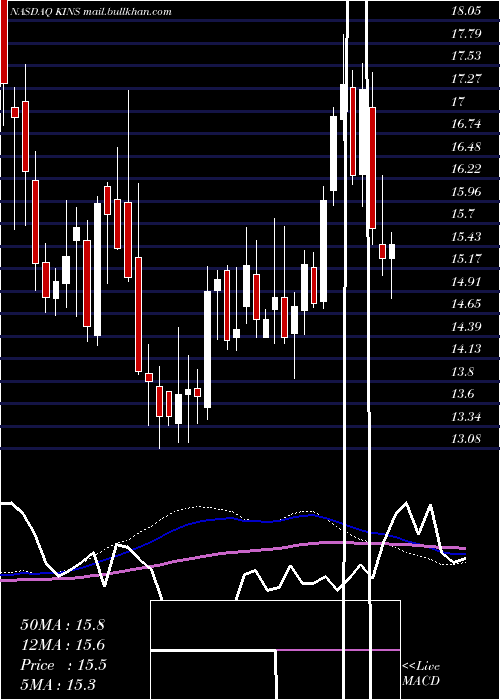Image resolution: width=500 pixels, height=700 pixels.
Task: Click the 15.7 price axis label
Action: tap(462, 214)
